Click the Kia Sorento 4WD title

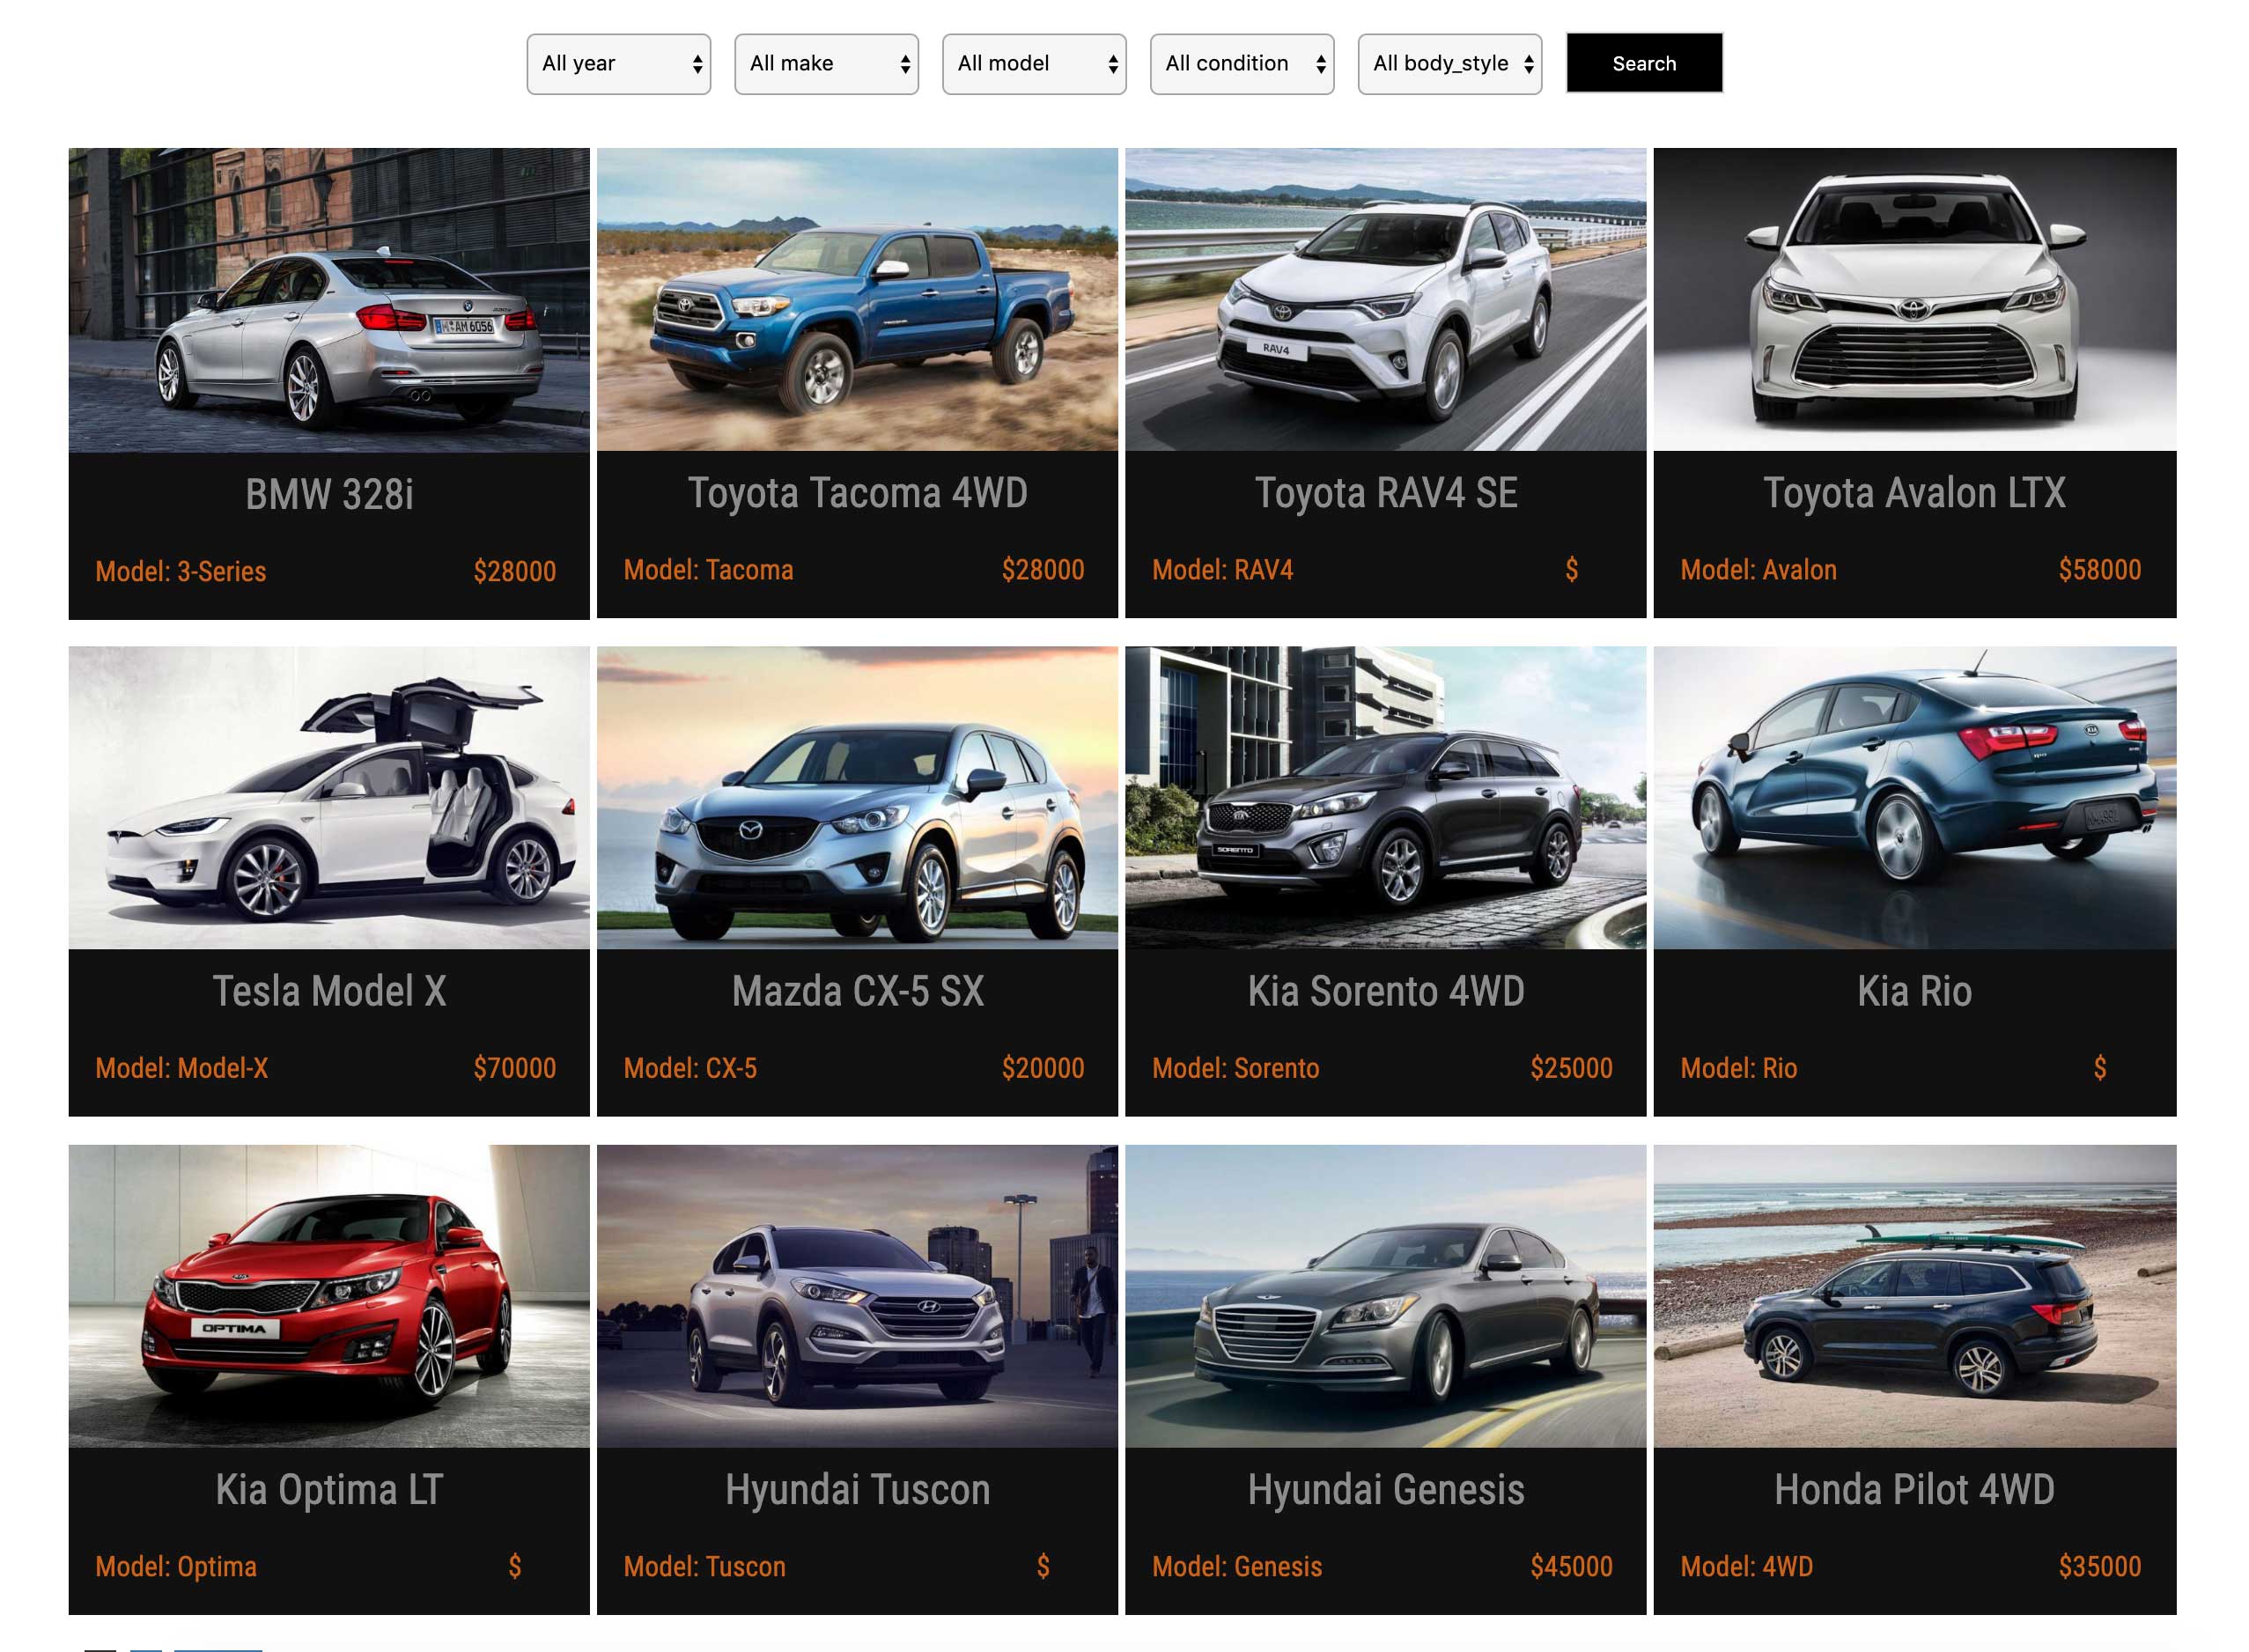1385,991
